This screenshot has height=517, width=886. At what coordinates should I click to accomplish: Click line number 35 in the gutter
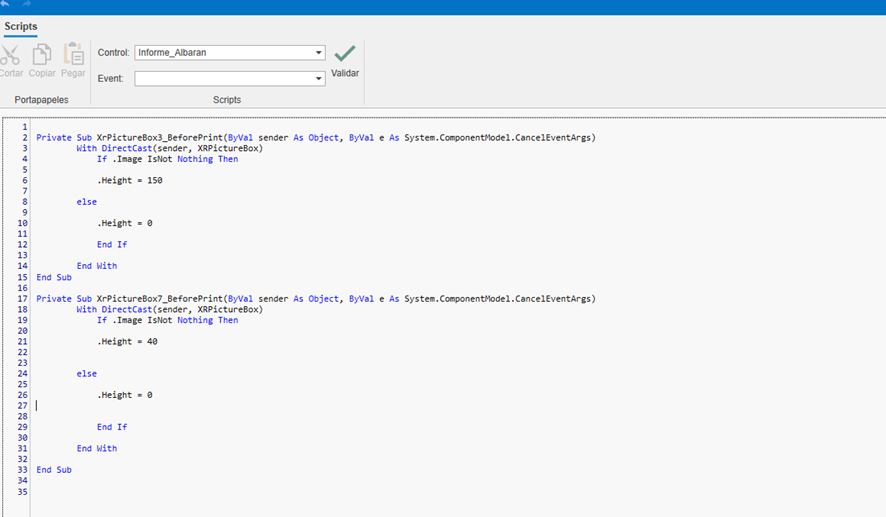[x=22, y=492]
